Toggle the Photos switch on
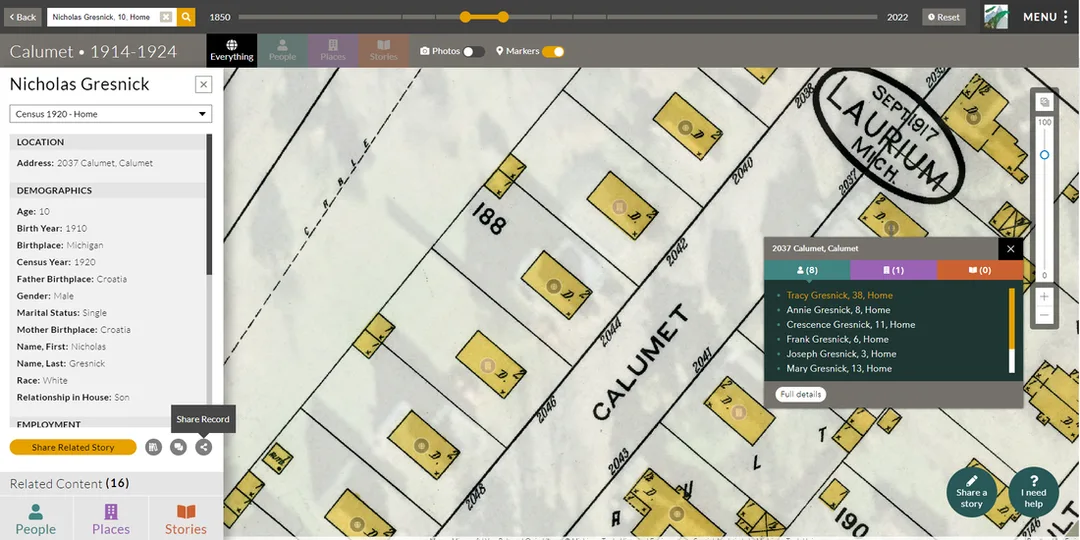The width and height of the screenshot is (1080, 540). coord(473,52)
